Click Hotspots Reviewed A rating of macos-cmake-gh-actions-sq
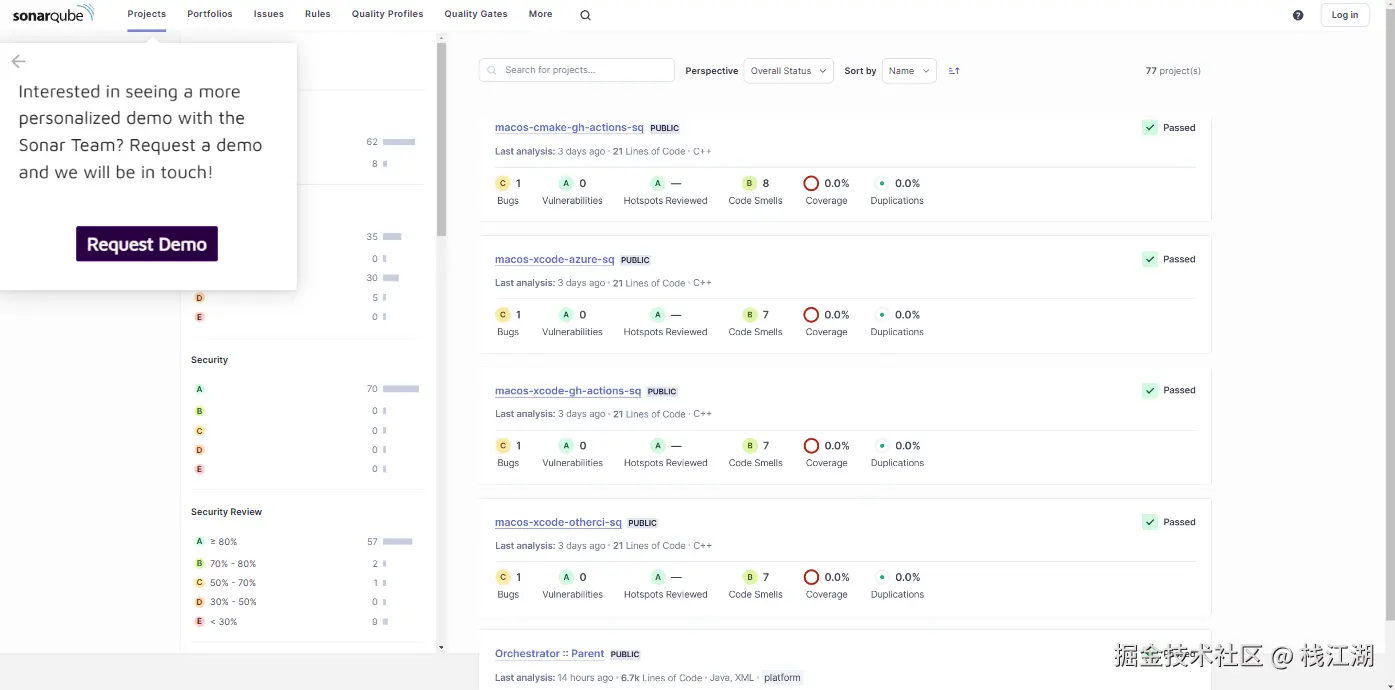This screenshot has height=690, width=1395. (657, 183)
